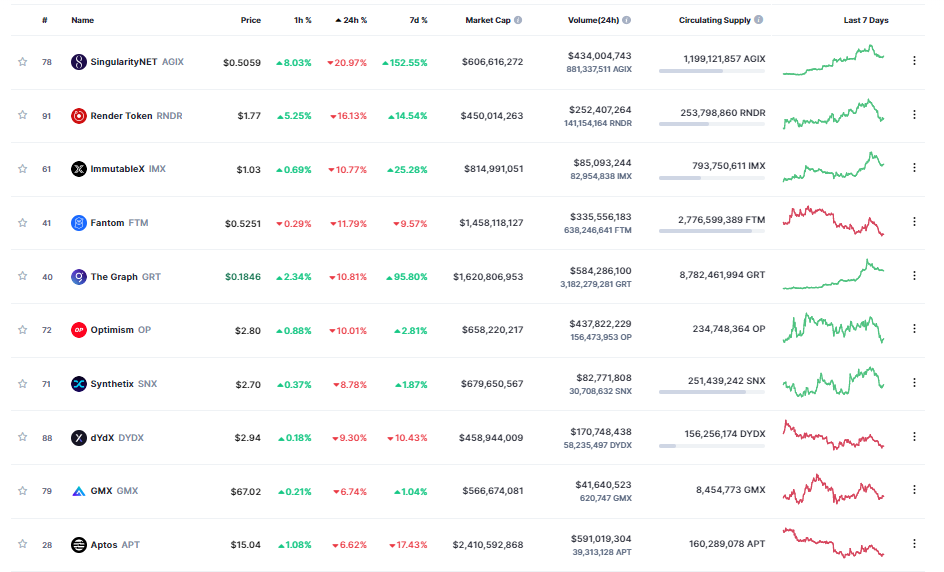Screen dimensions: 944x572
Task: Click the GMX triangle logo icon
Action: point(79,491)
